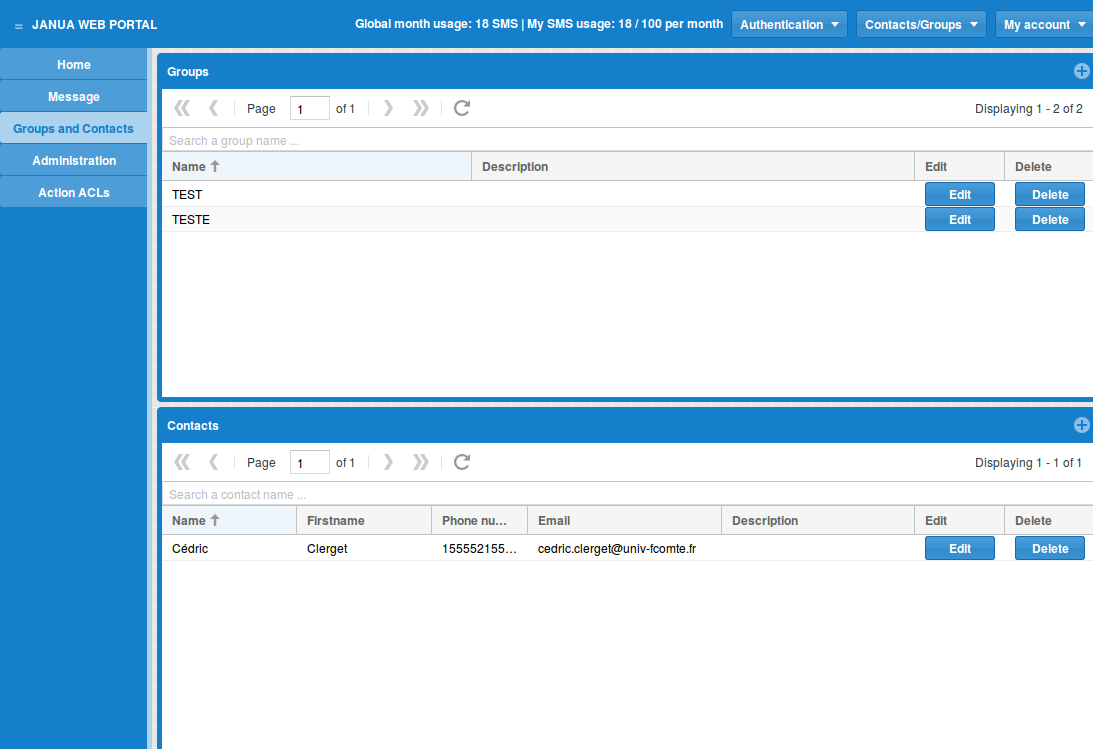The image size is (1093, 749).
Task: Sort groups by Name column header
Action: coord(316,167)
